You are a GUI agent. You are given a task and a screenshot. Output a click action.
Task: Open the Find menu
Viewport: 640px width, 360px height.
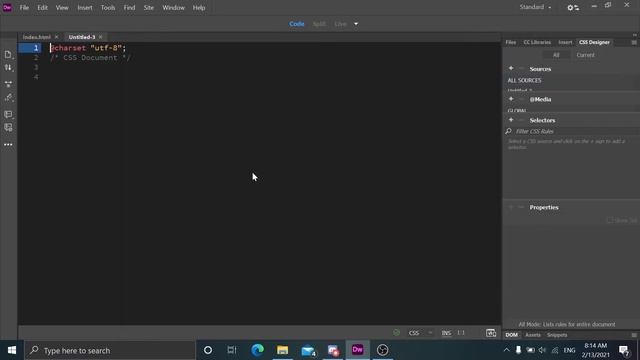tap(129, 8)
